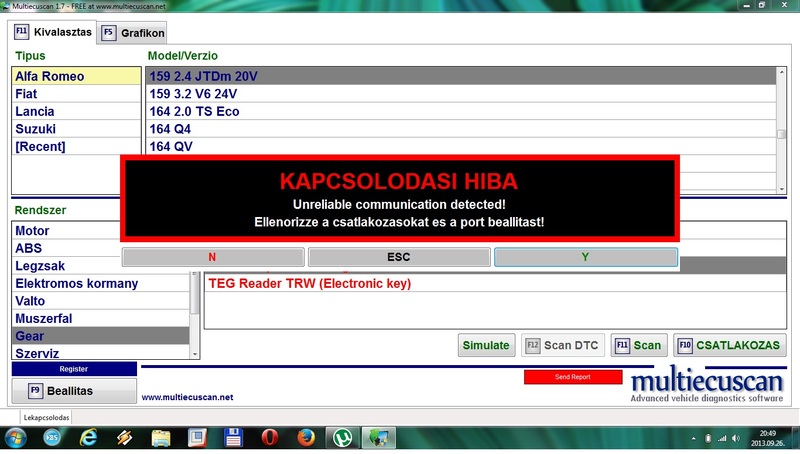
Task: Click Lekapcsolodas status bar text
Action: pyautogui.click(x=46, y=418)
